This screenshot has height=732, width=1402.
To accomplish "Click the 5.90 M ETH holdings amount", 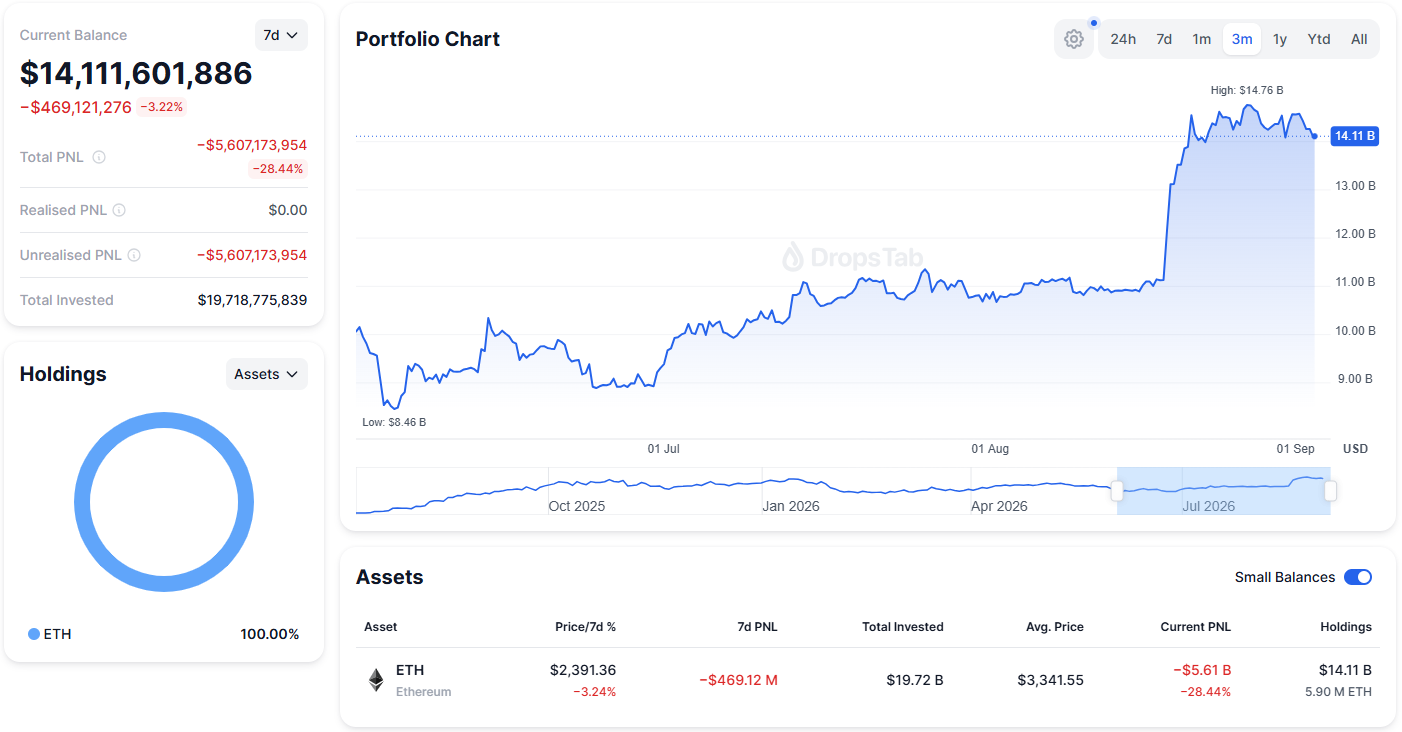I will click(1338, 692).
